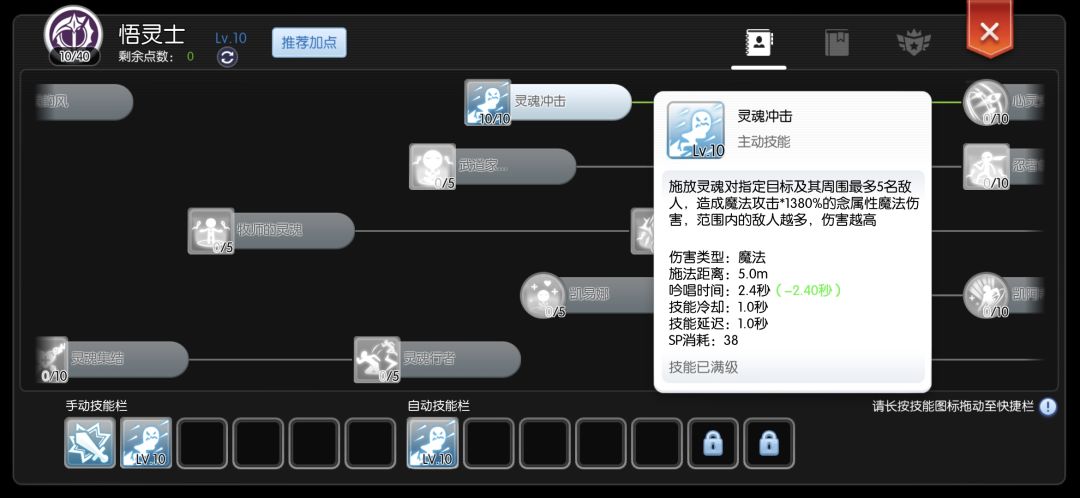Click the SP消耗：38 line
1080x498 pixels.
click(x=704, y=340)
